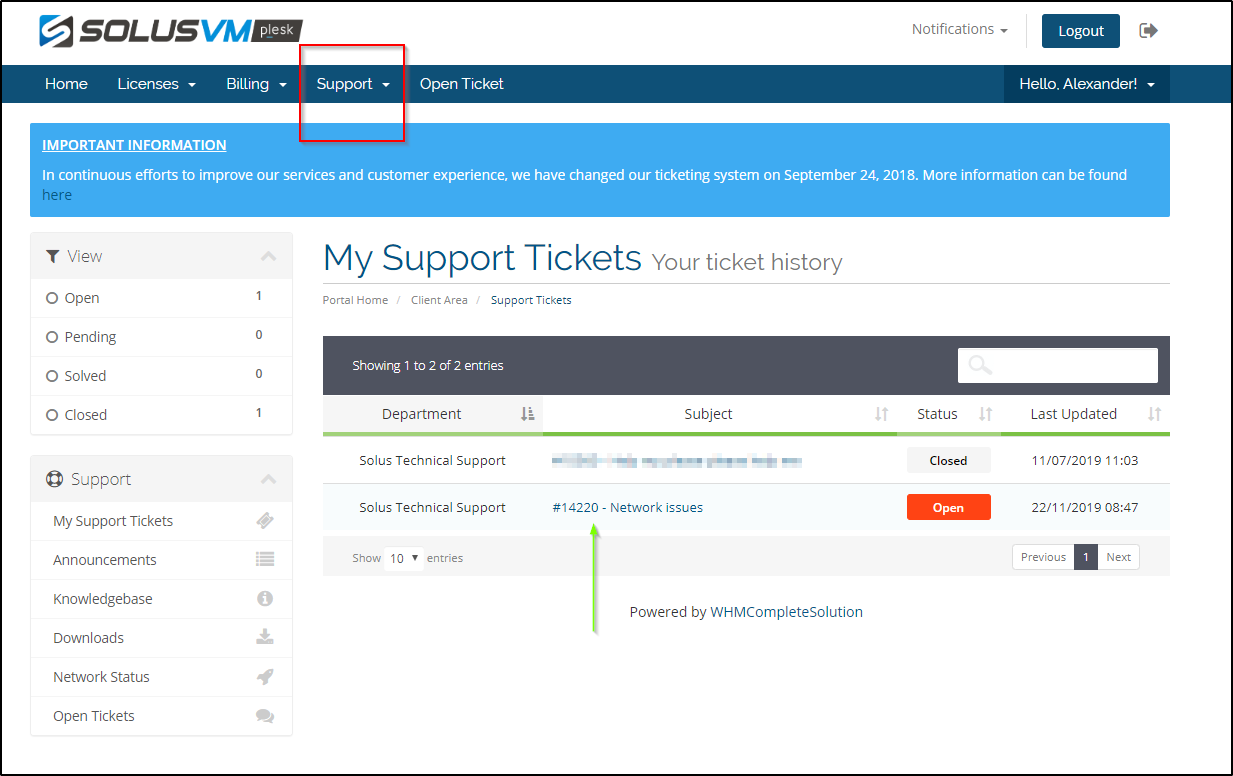
Task: Open Tickets via the chat bubble icon
Action: tap(265, 715)
